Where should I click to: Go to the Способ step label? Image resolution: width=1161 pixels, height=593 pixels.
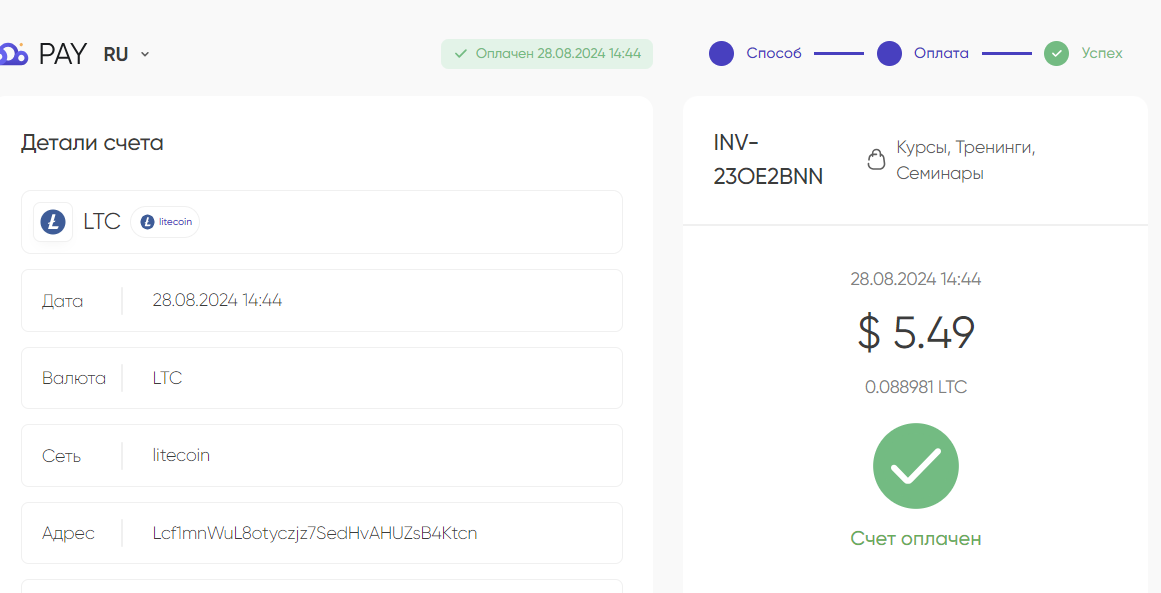[774, 53]
